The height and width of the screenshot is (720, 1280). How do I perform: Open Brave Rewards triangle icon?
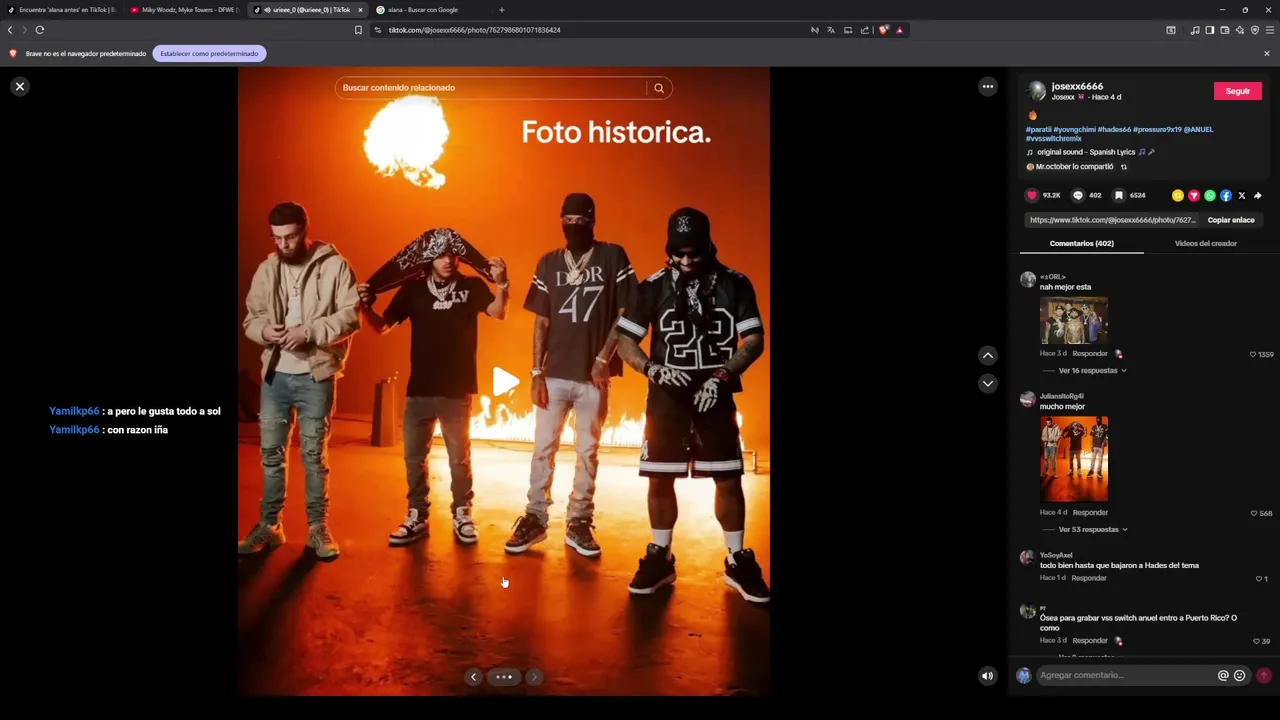pyautogui.click(x=899, y=30)
